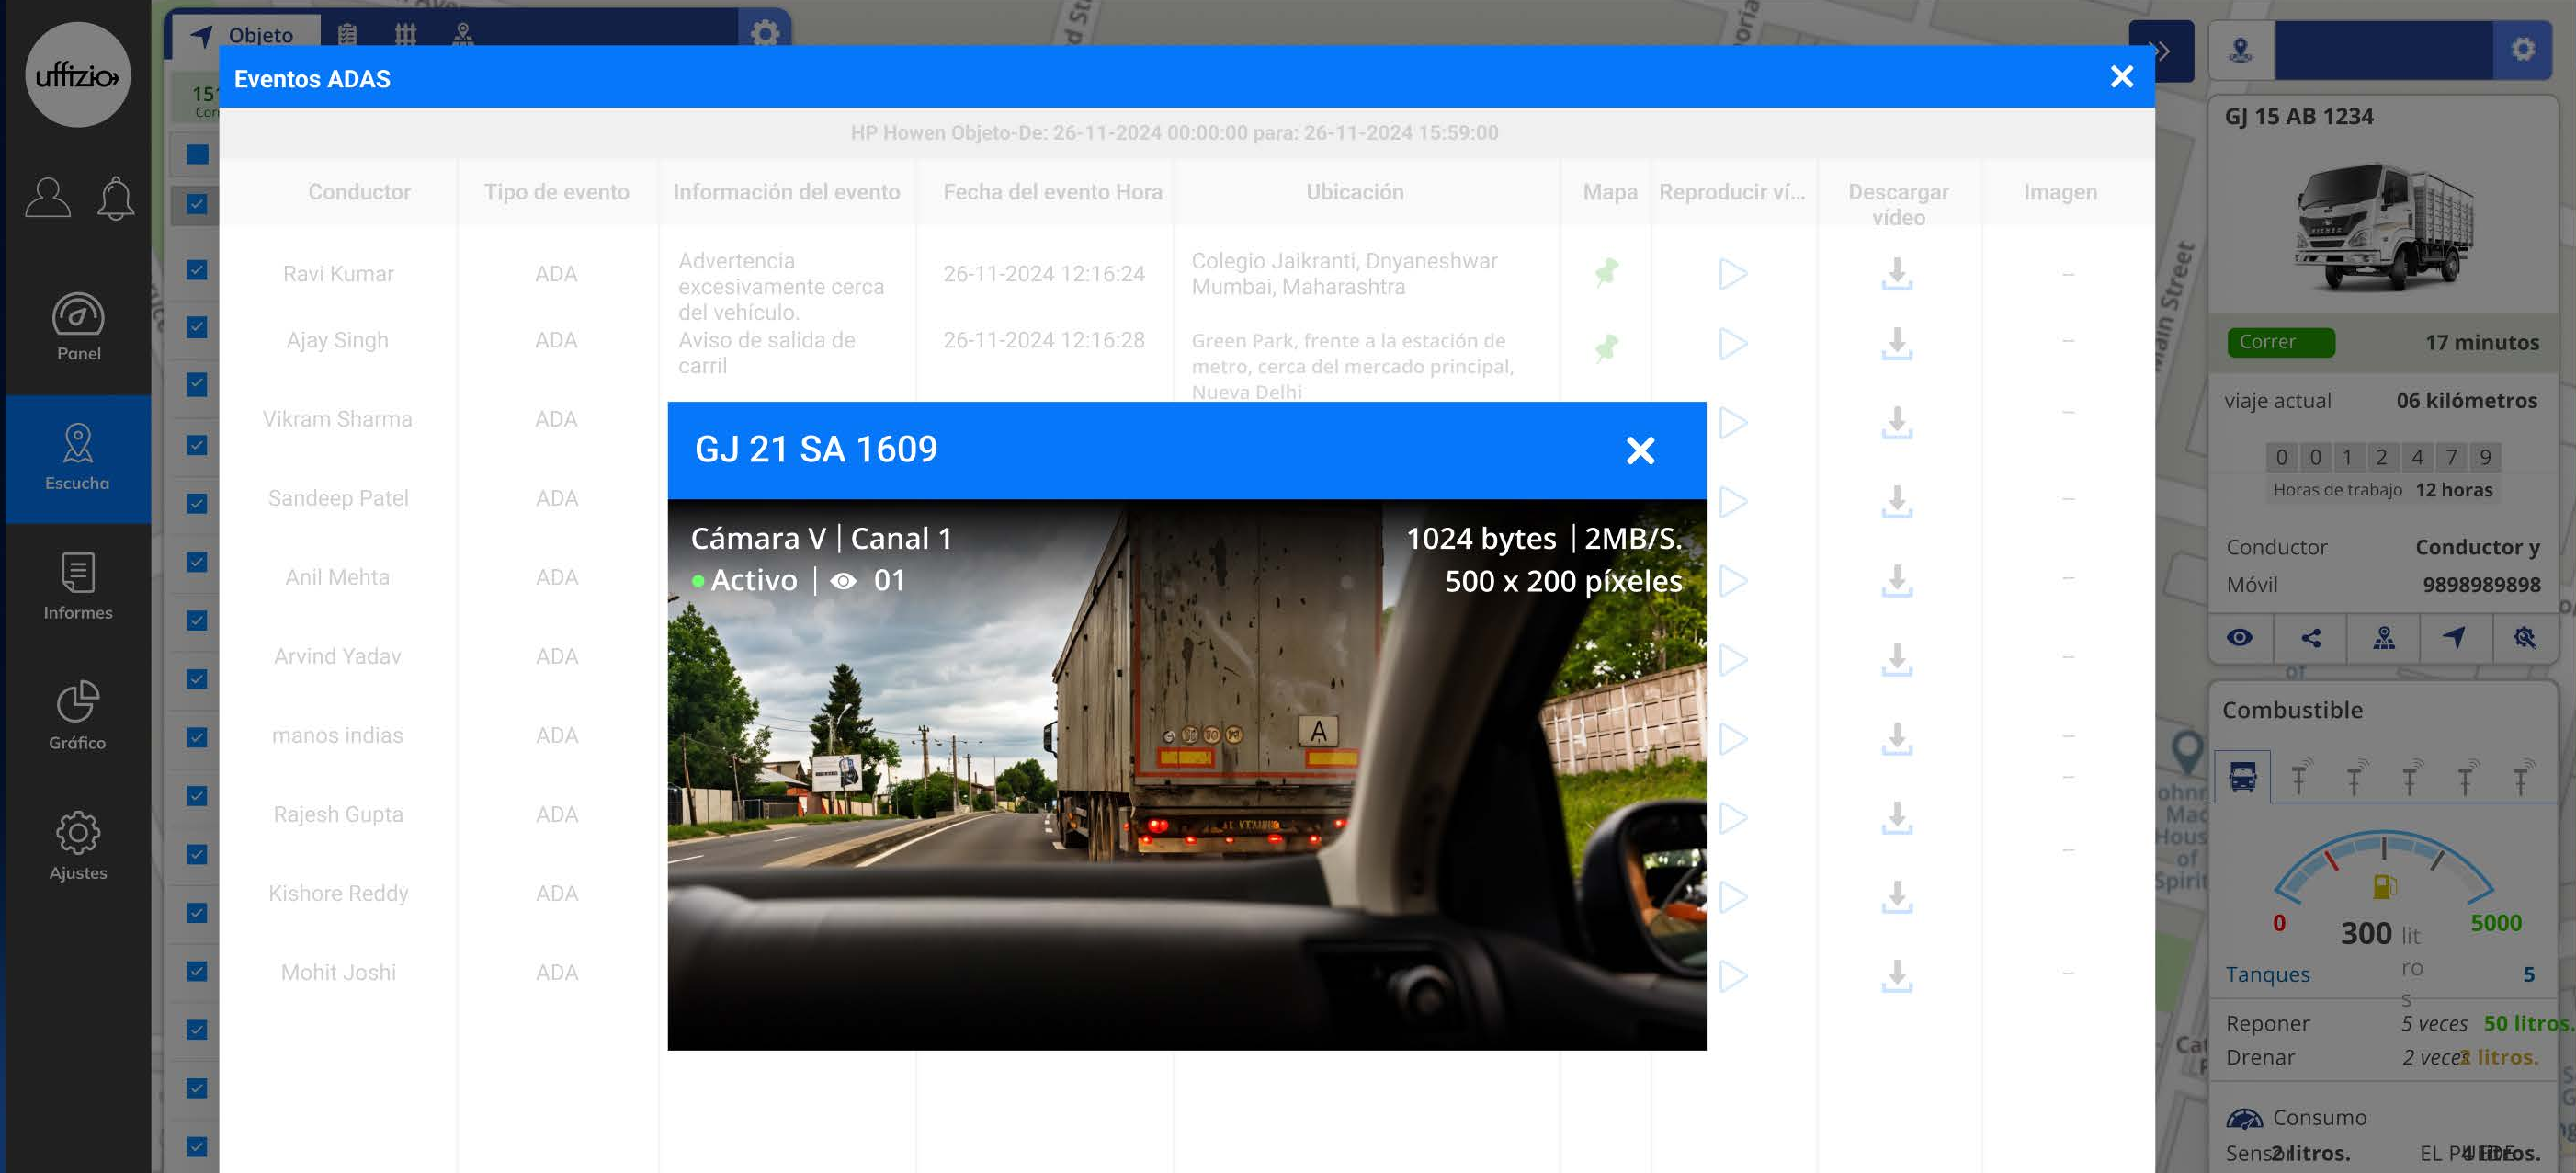Click the Correr status badge
The width and height of the screenshot is (2576, 1173).
2281,342
